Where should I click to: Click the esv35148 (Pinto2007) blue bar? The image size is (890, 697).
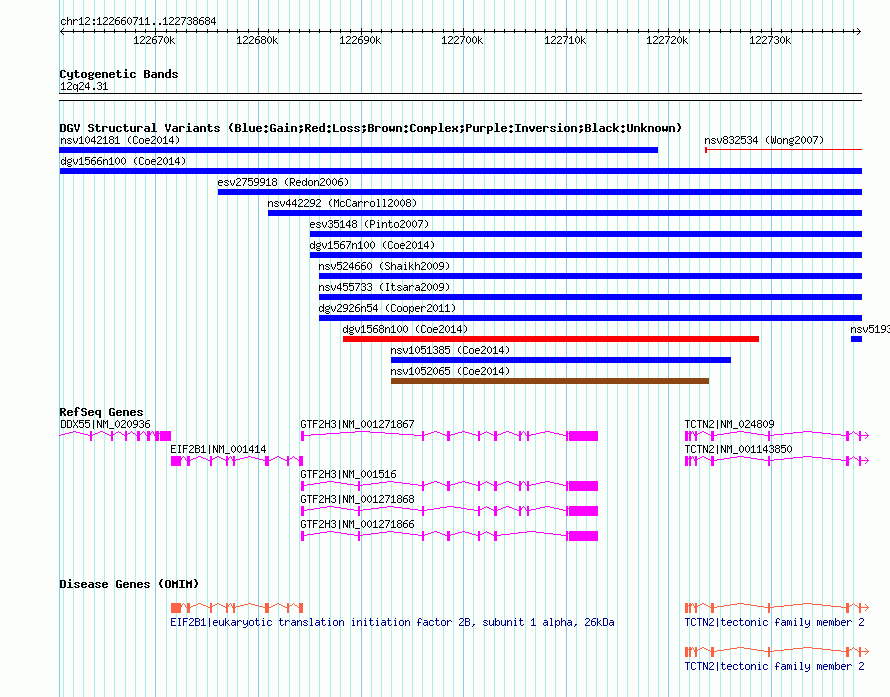click(586, 234)
